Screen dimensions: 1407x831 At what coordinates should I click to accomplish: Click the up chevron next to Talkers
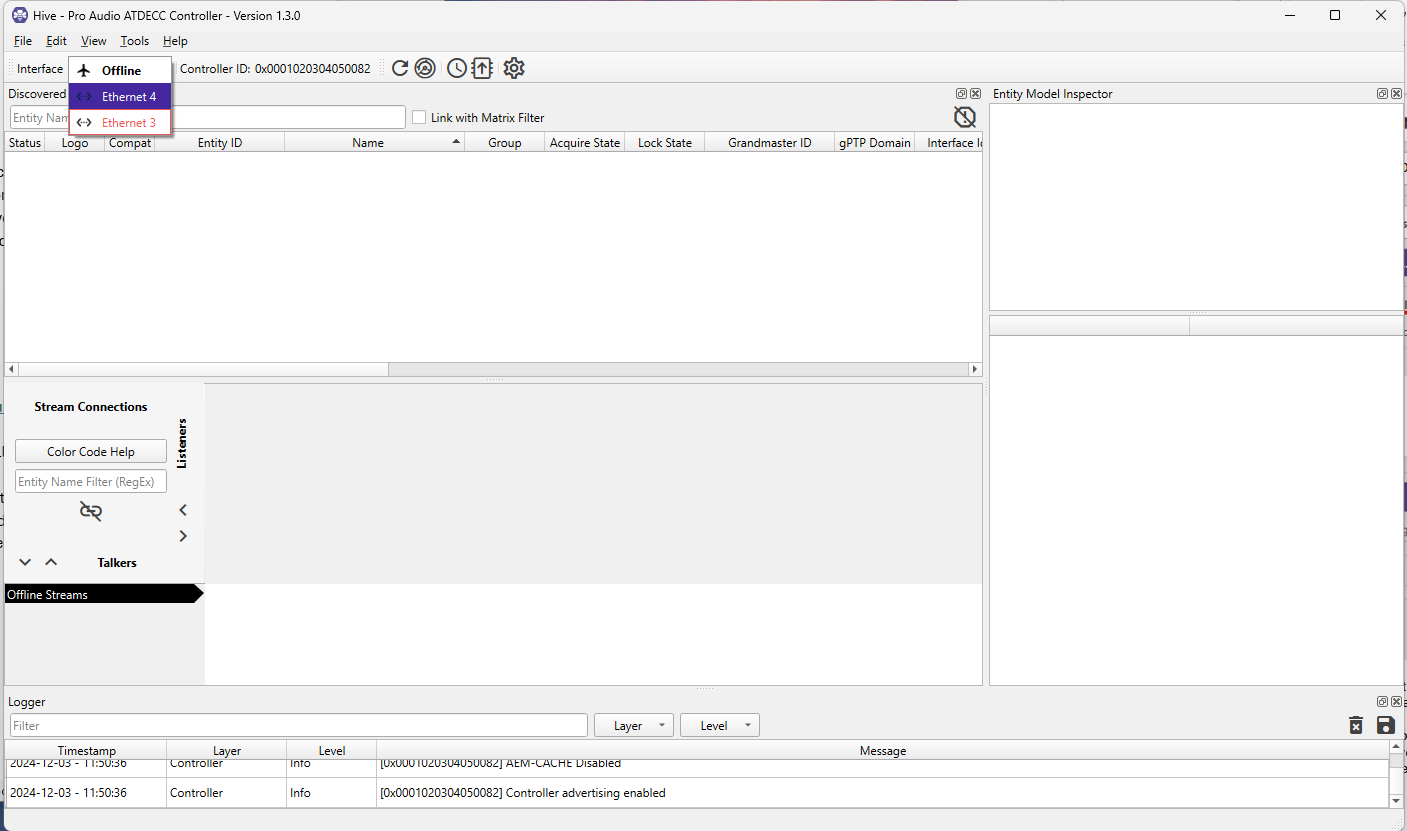tap(51, 562)
